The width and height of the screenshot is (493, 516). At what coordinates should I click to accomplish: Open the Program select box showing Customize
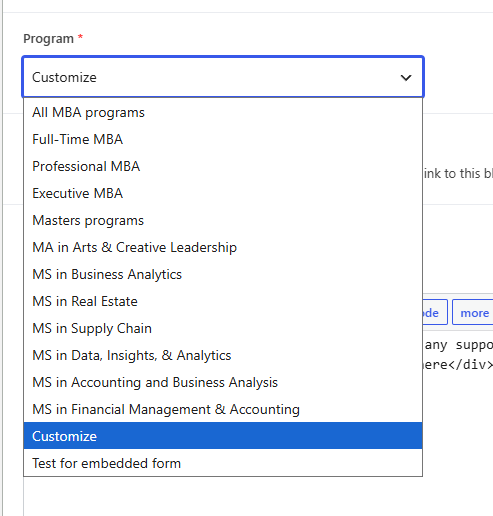223,77
